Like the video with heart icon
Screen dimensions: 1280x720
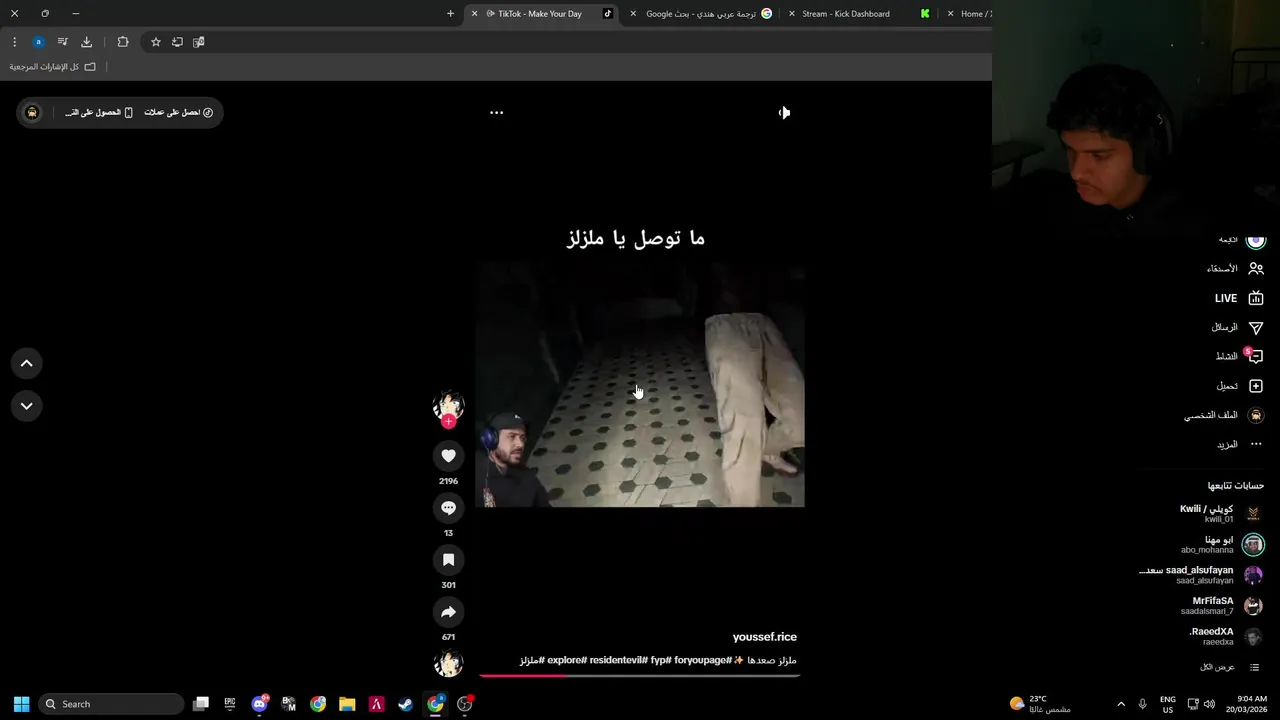448,456
